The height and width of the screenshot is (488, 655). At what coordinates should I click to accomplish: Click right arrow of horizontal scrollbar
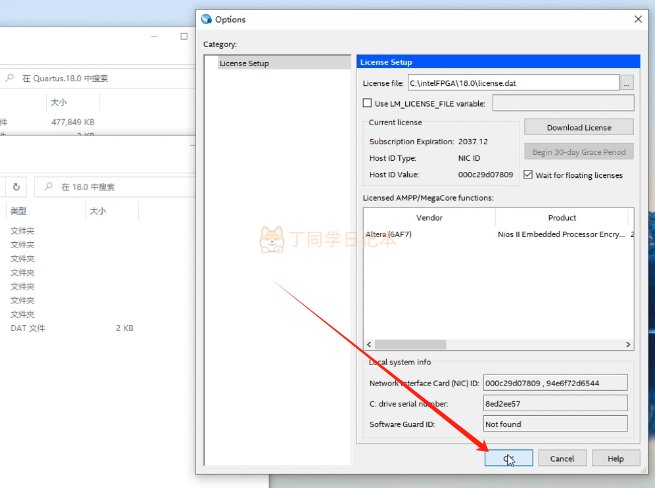pos(628,344)
